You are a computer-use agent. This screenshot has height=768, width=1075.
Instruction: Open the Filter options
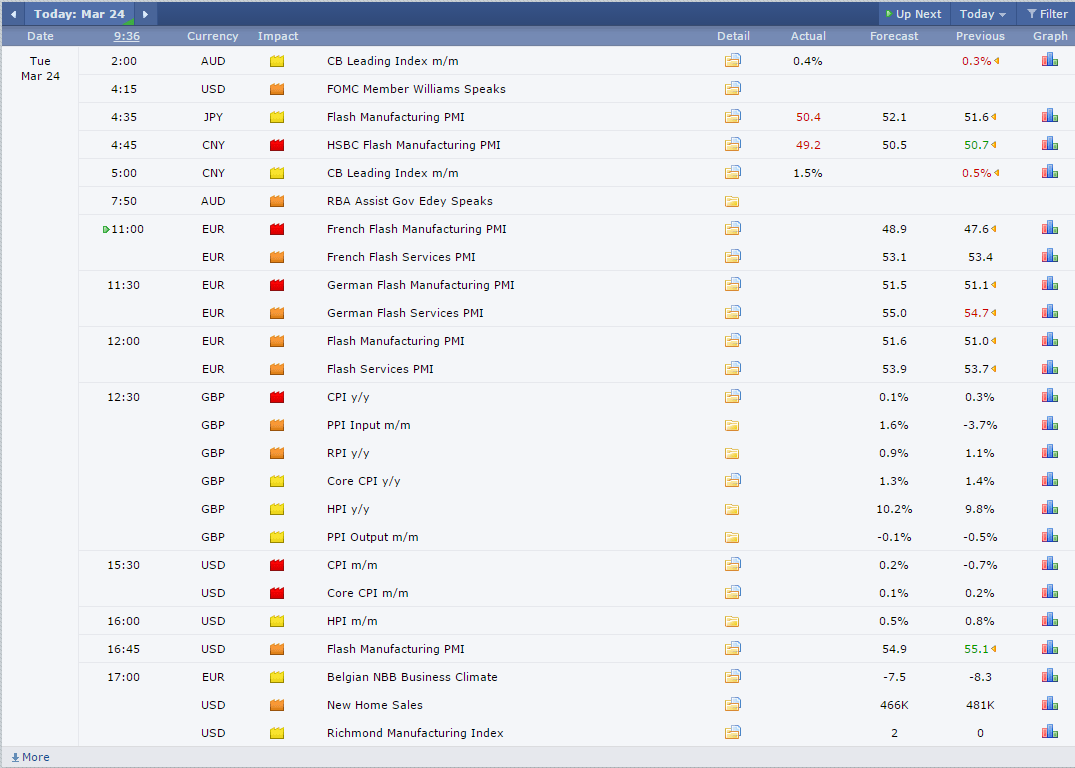coord(1046,14)
